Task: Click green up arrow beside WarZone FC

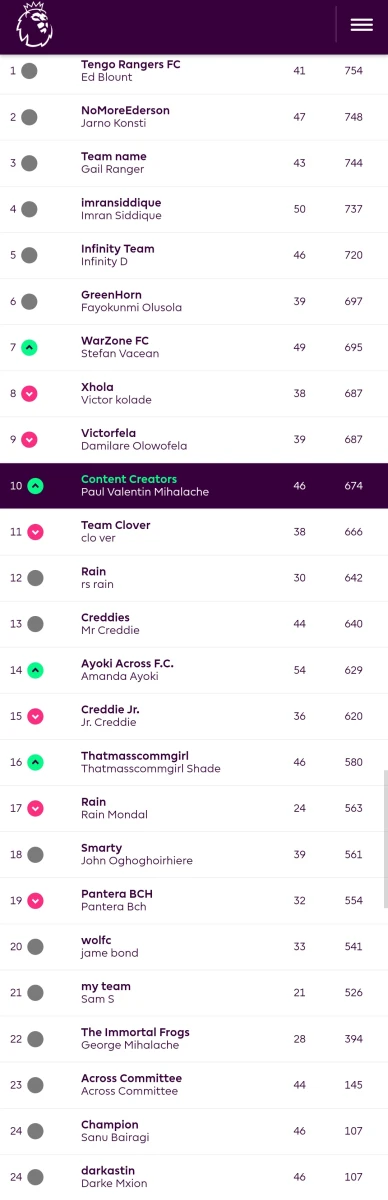Action: (x=30, y=347)
